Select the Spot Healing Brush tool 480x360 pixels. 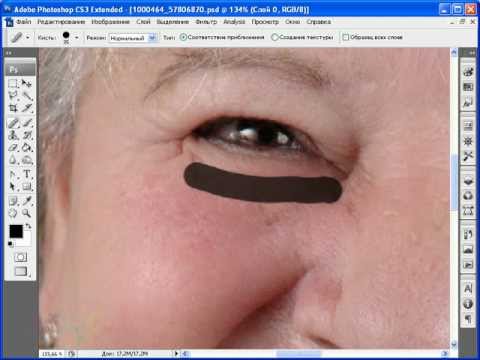[13, 123]
